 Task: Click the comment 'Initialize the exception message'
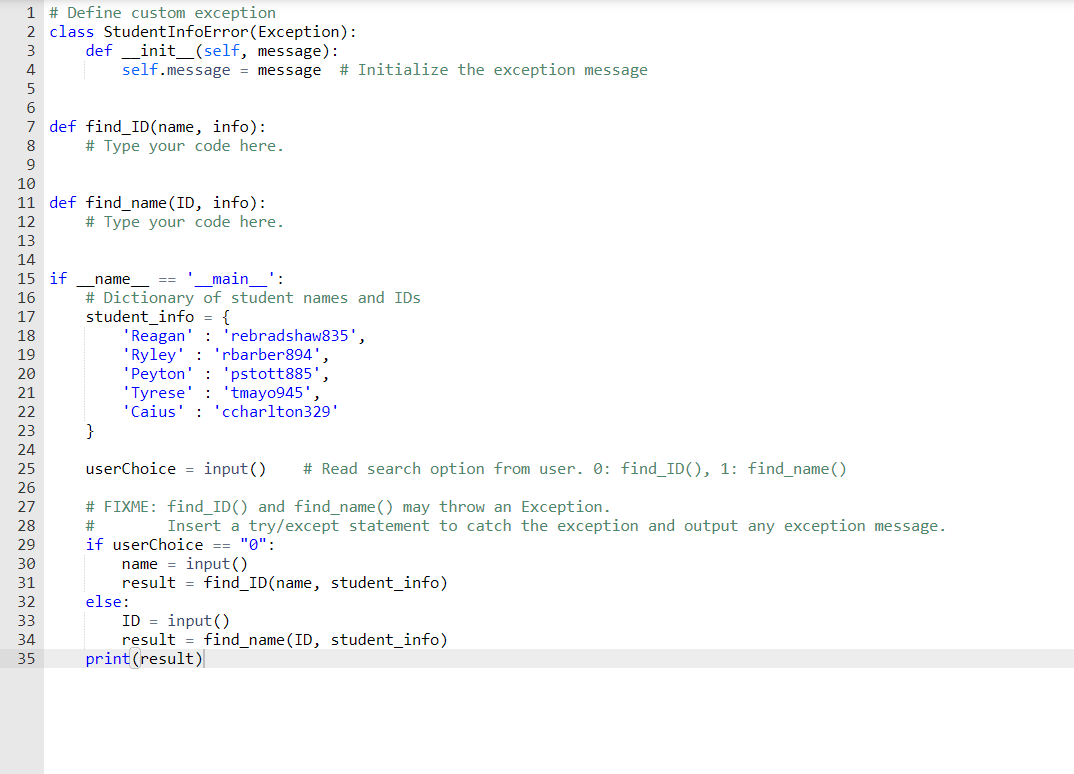tap(502, 71)
